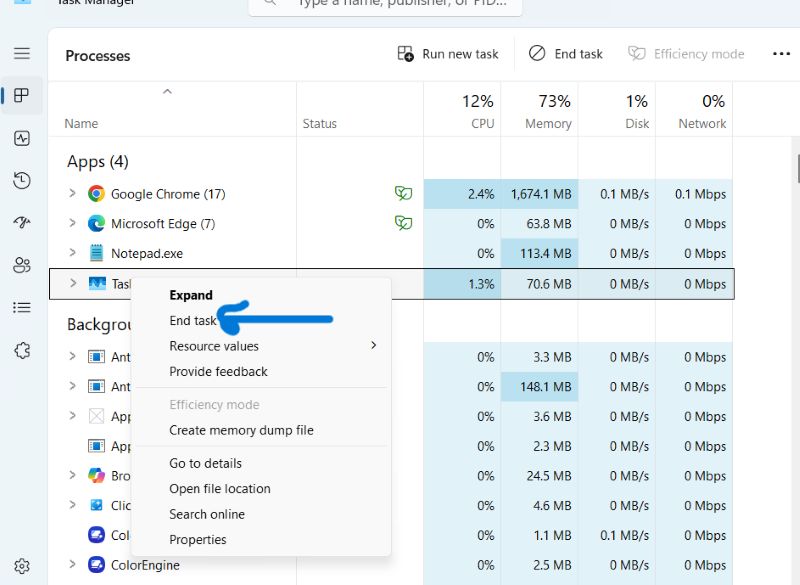The image size is (800, 585).
Task: Open Resource values submenu arrow
Action: [x=373, y=345]
